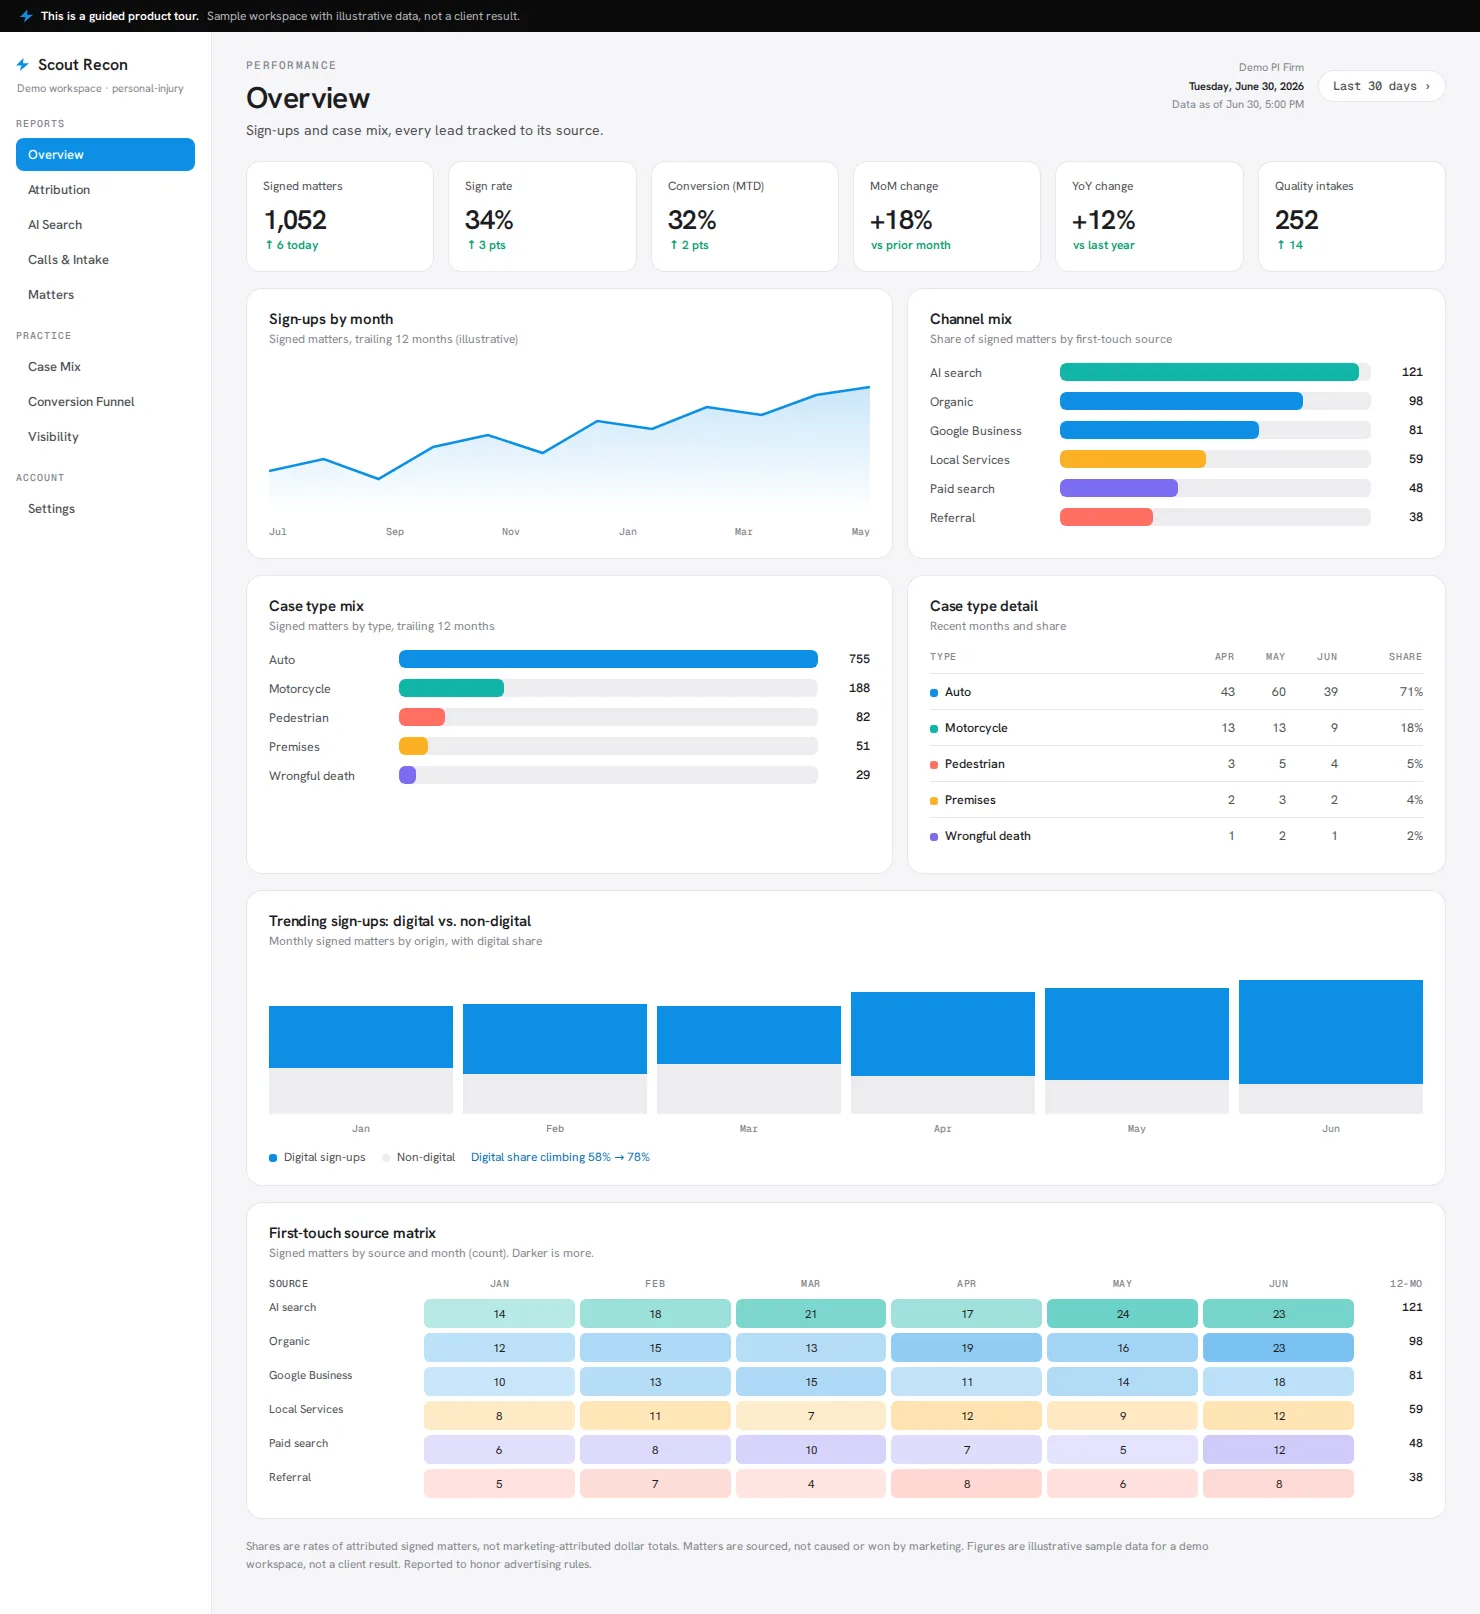The width and height of the screenshot is (1480, 1614).
Task: Click the up-arrow 2 pts under Conversion
Action: 689,245
